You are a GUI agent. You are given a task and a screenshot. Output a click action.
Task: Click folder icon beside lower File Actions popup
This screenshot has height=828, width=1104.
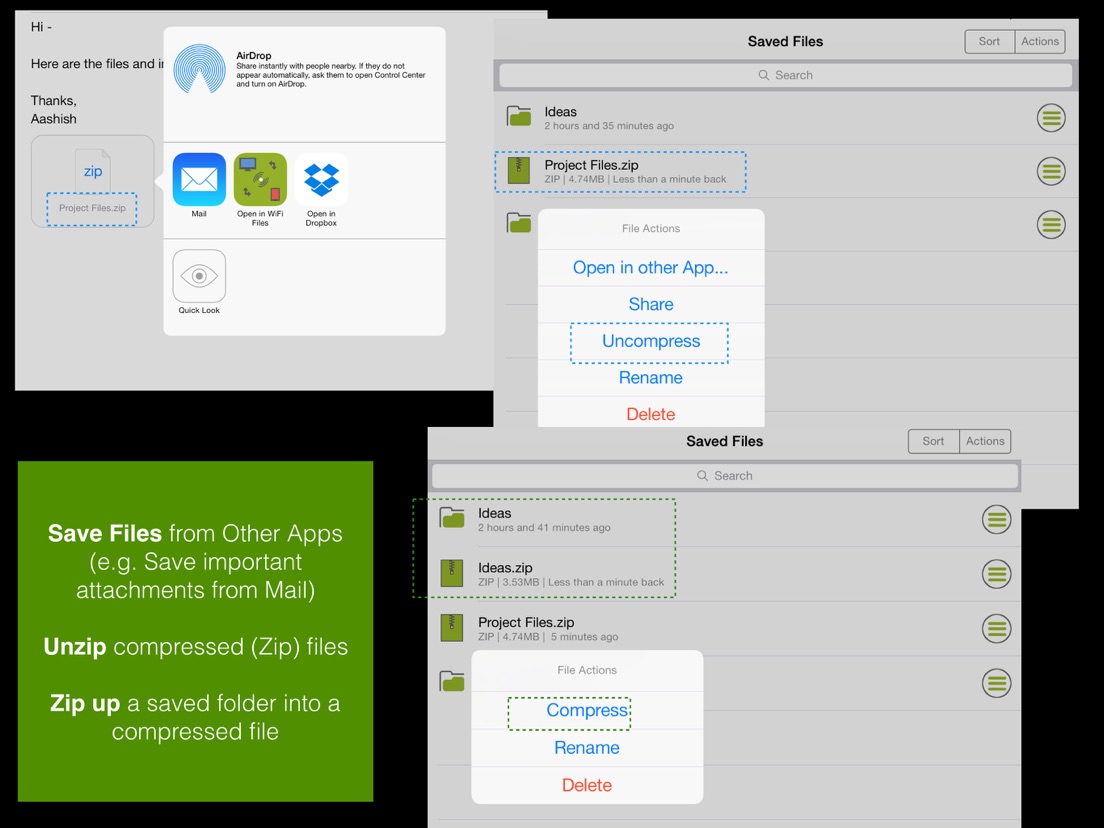[452, 682]
